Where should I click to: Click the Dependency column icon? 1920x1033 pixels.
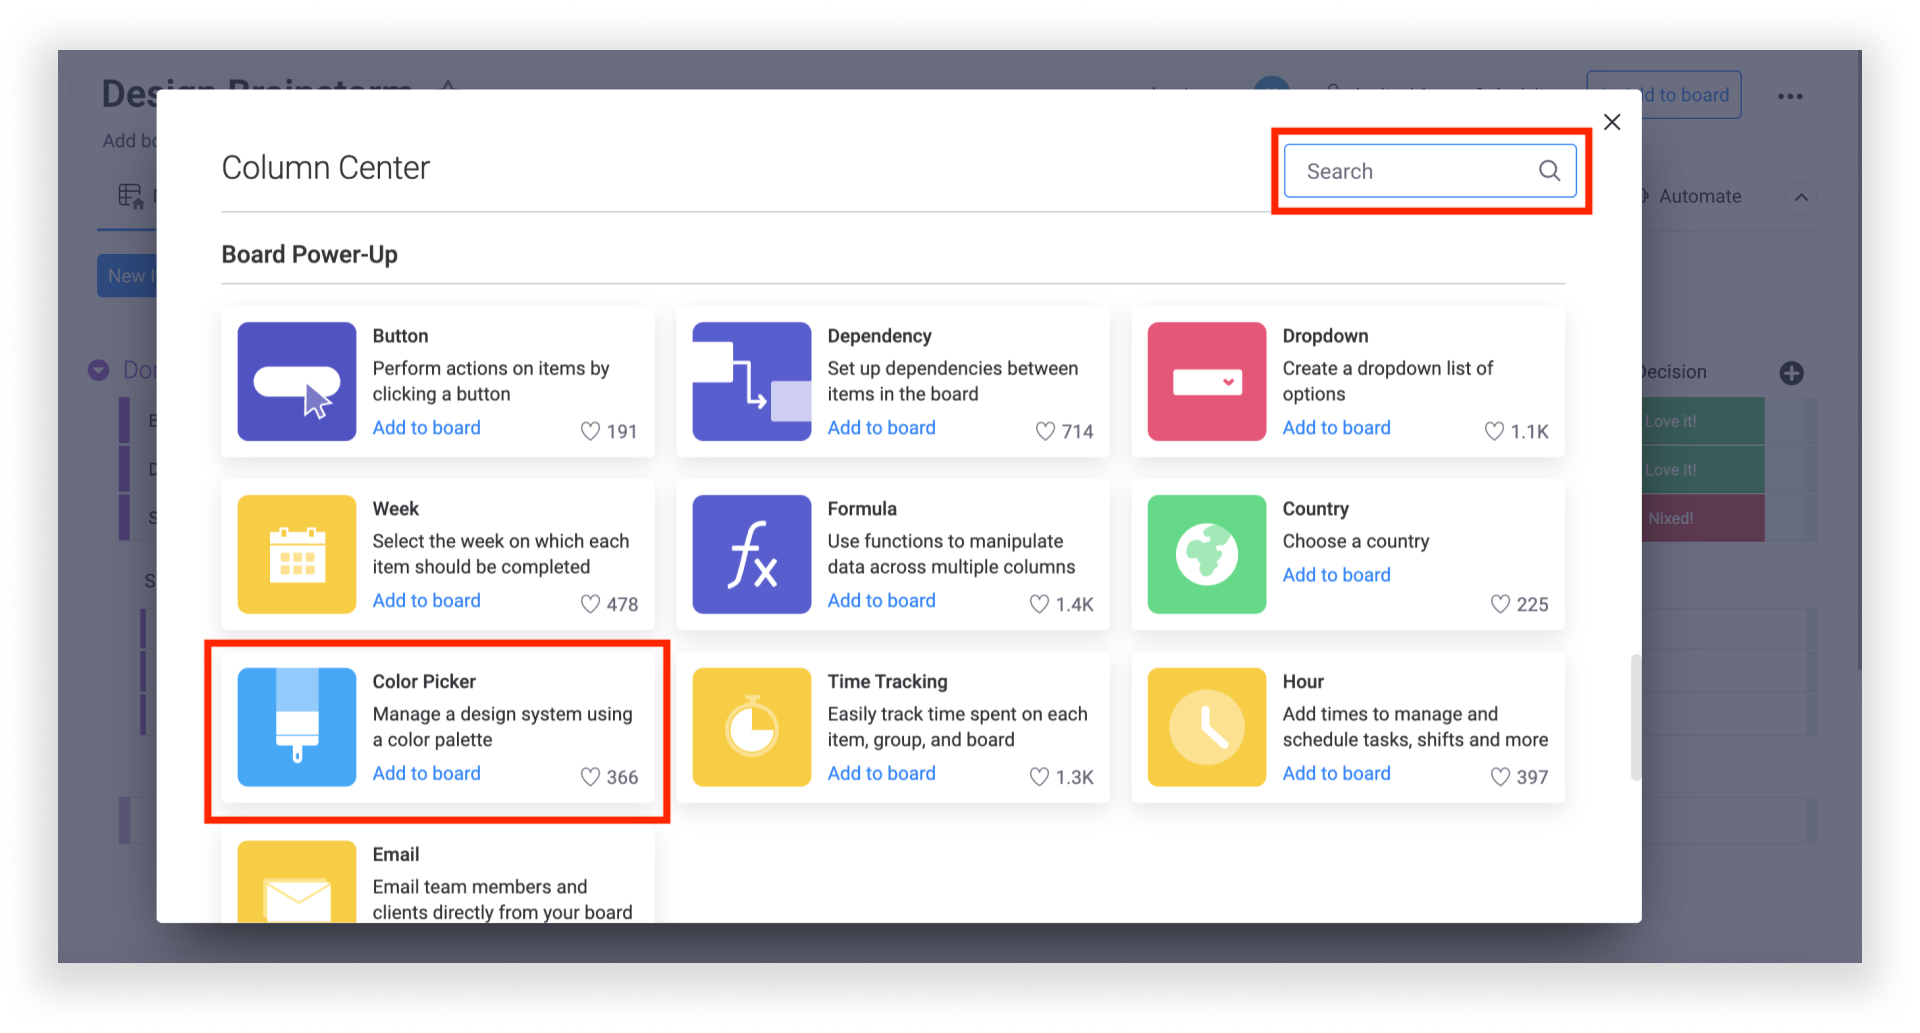click(x=751, y=381)
